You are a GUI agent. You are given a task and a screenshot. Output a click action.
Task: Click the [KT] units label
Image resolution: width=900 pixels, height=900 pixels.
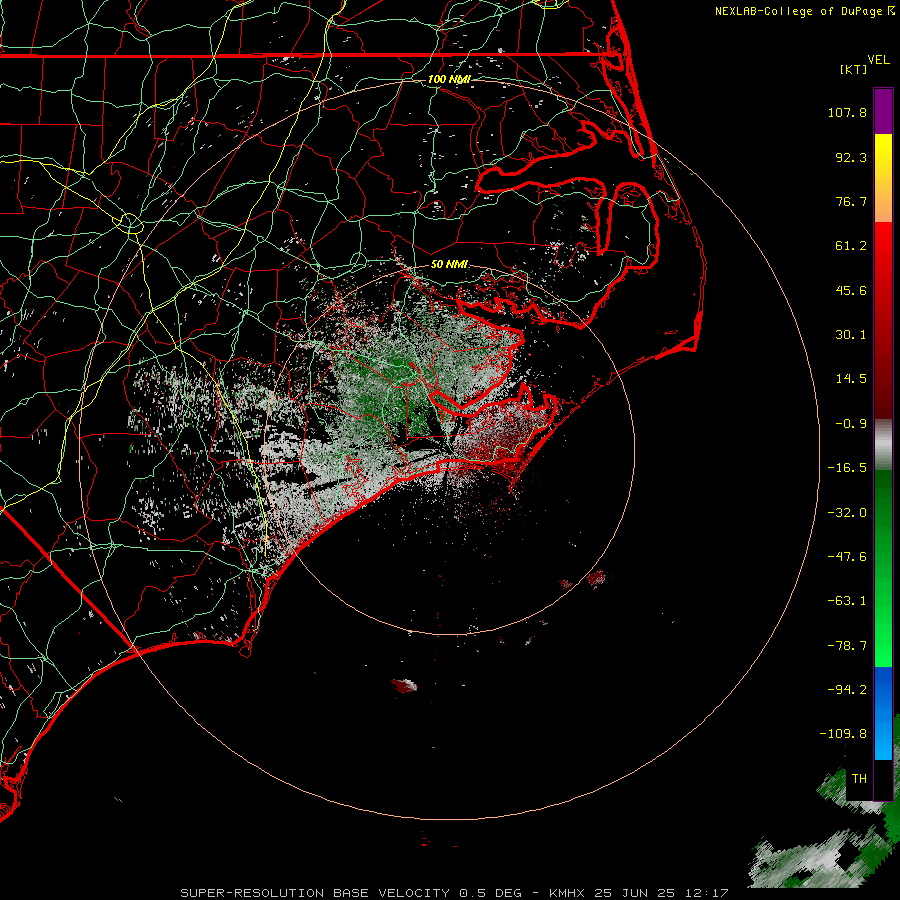pos(854,69)
